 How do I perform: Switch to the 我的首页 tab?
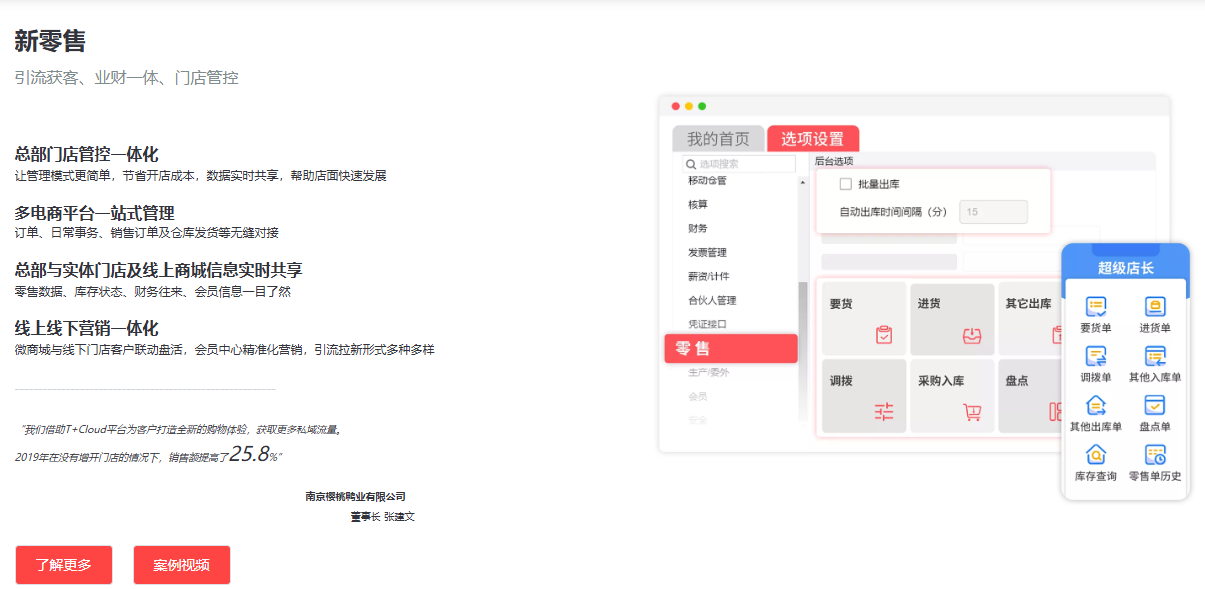point(718,139)
